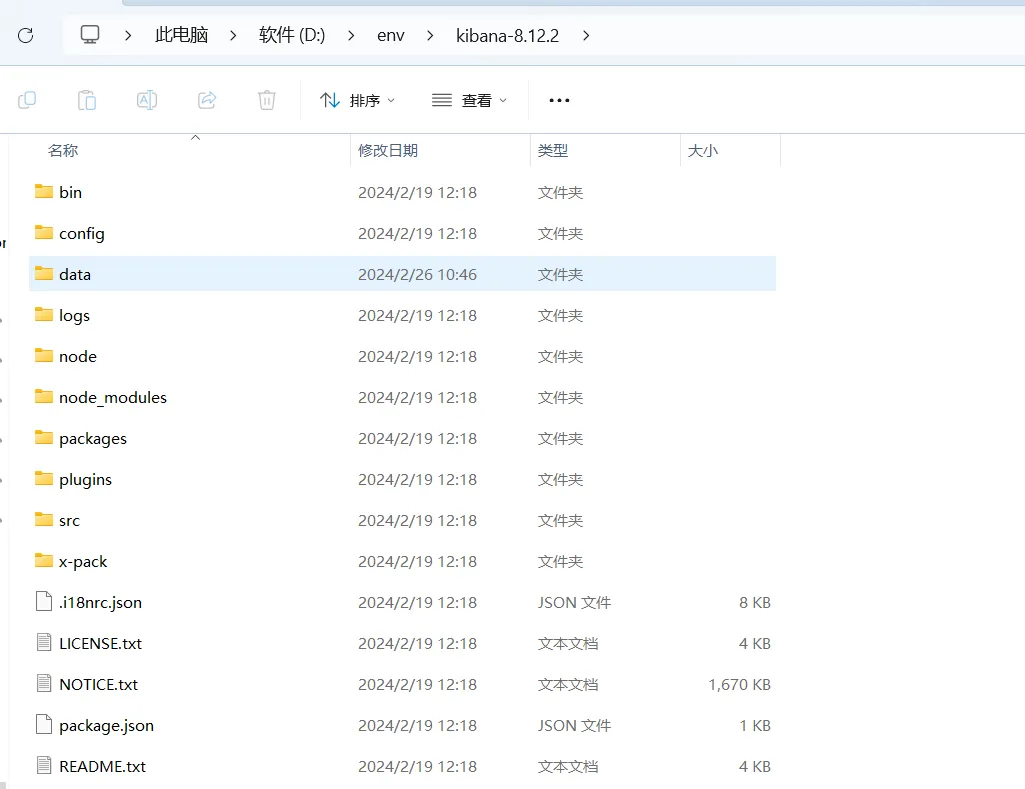Click the copy icon in toolbar
The width and height of the screenshot is (1025, 789).
coord(27,100)
